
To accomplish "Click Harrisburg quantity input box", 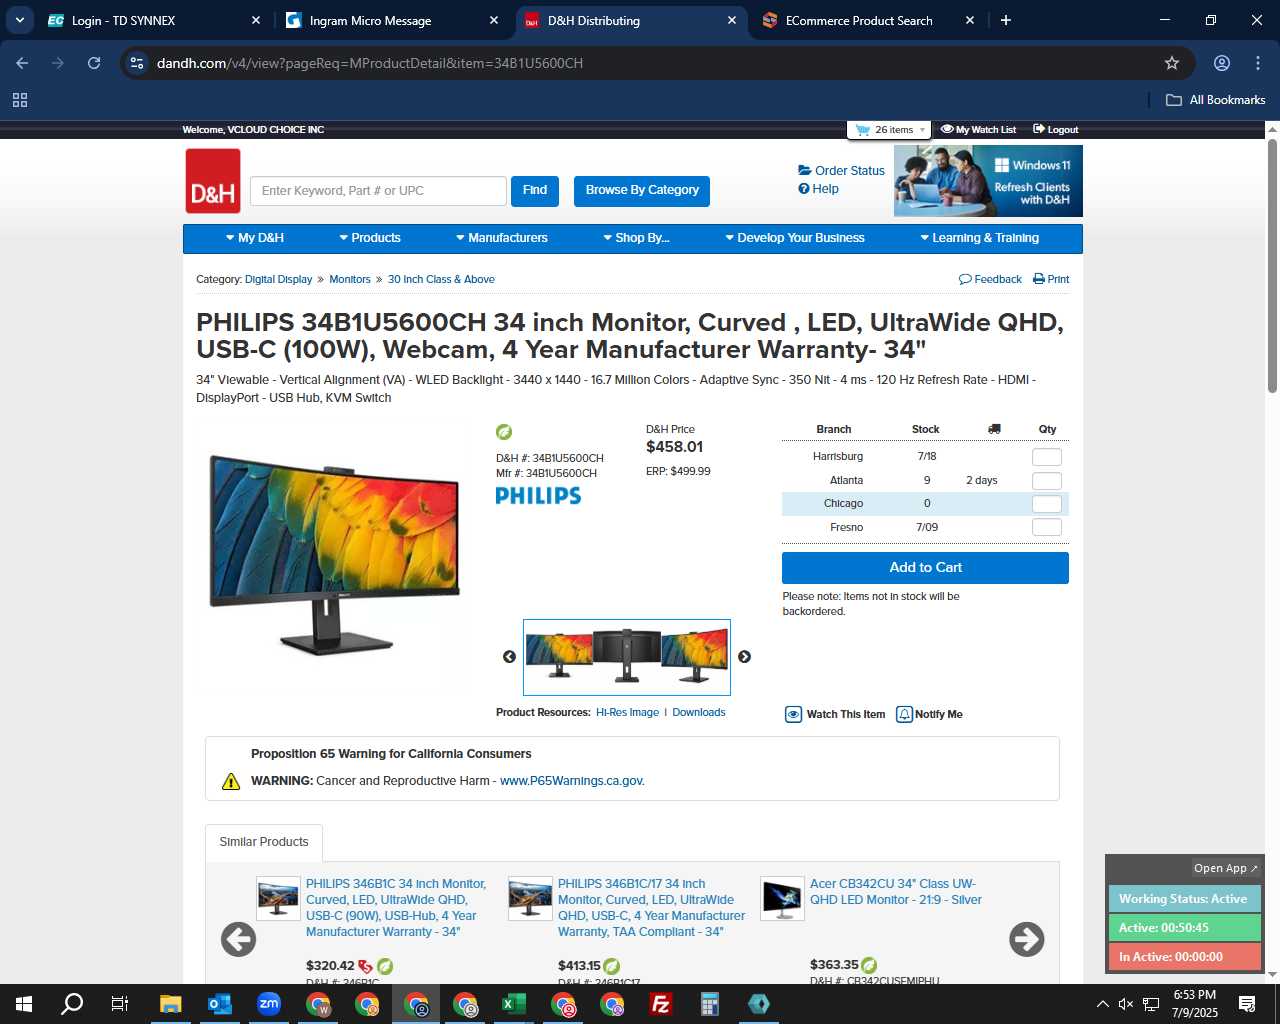I will click(x=1047, y=457).
